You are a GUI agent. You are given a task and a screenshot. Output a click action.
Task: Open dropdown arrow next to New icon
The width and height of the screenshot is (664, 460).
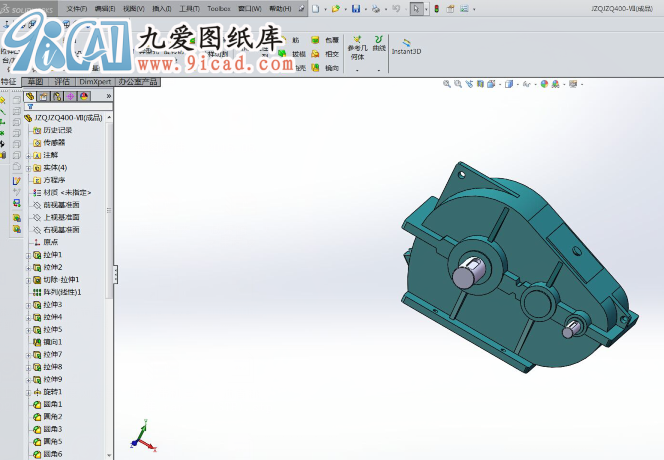(x=325, y=9)
